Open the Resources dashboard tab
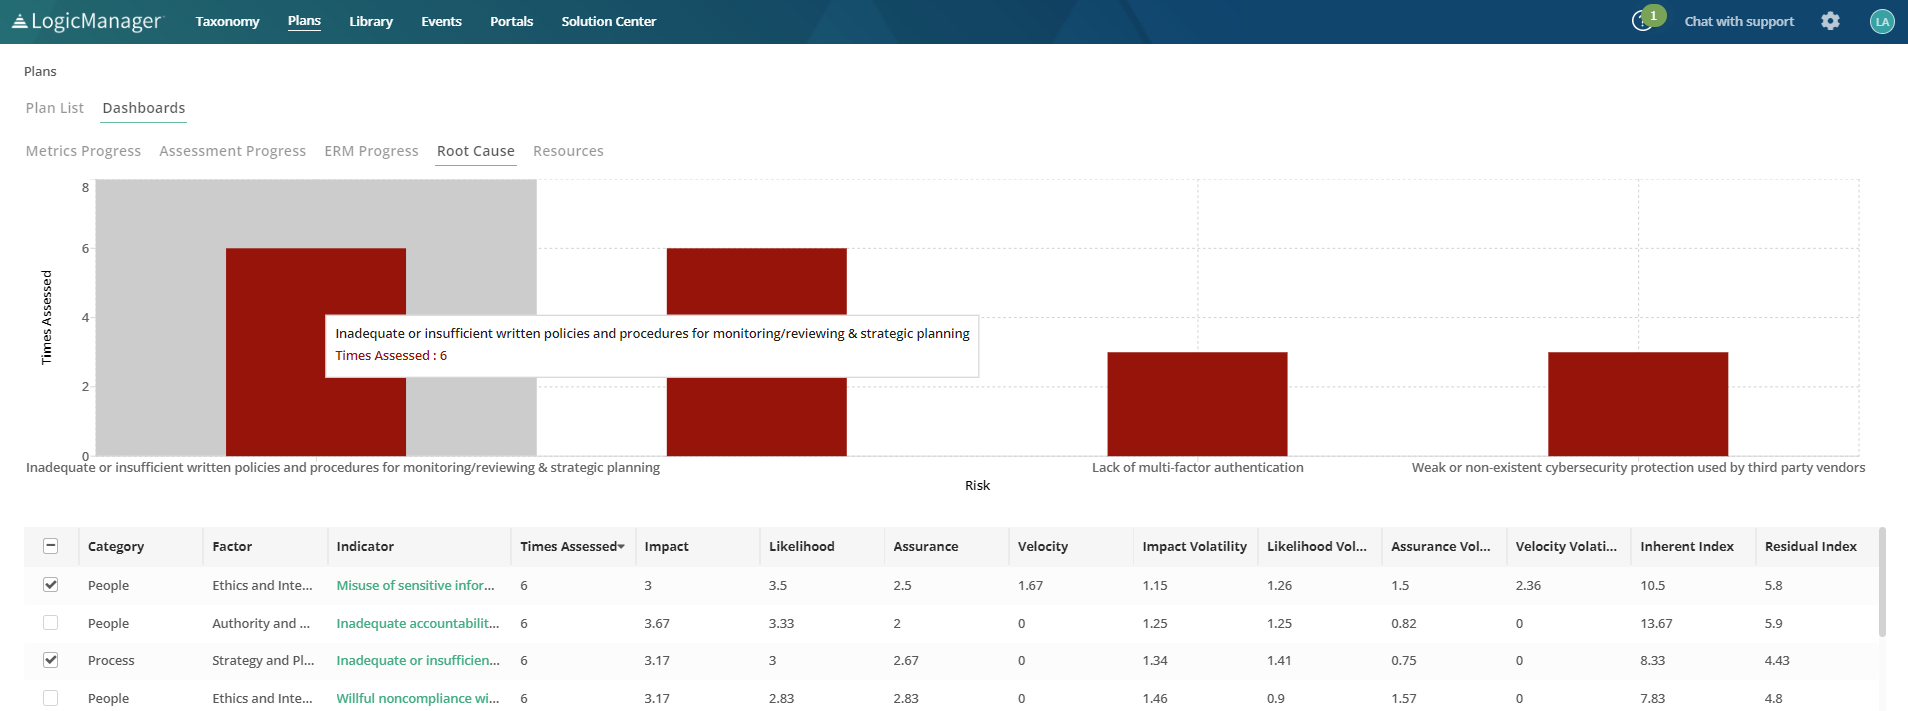1908x711 pixels. tap(568, 151)
